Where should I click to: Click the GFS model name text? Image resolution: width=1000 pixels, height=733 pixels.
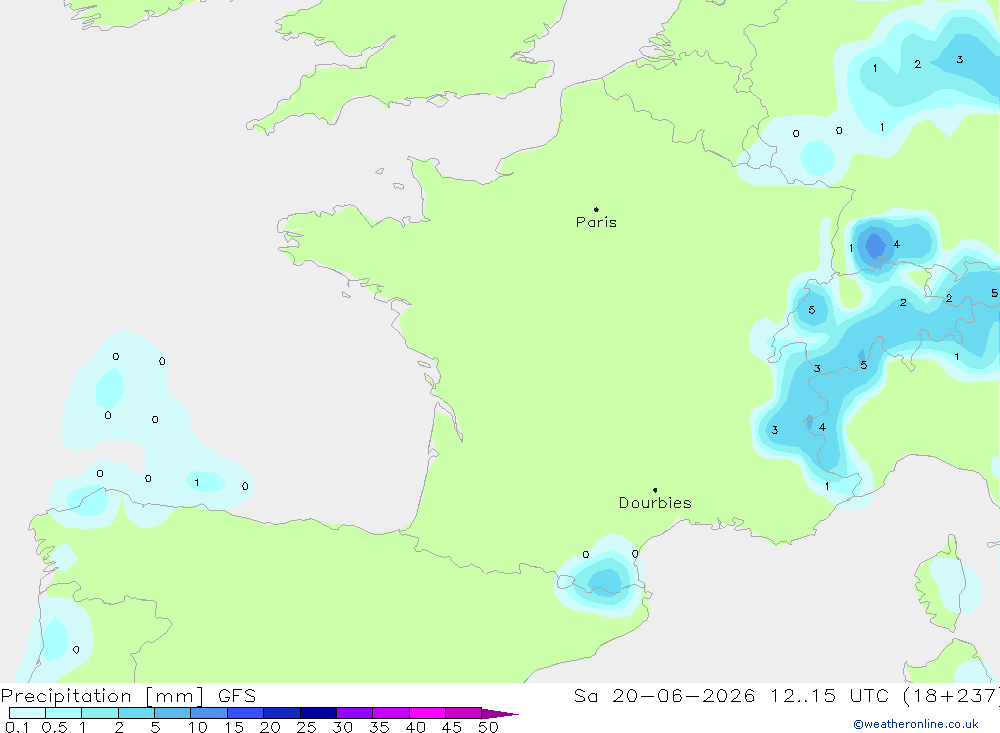click(x=237, y=696)
